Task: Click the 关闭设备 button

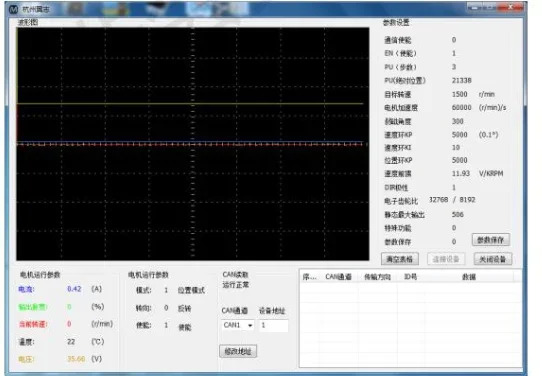Action: pyautogui.click(x=493, y=259)
